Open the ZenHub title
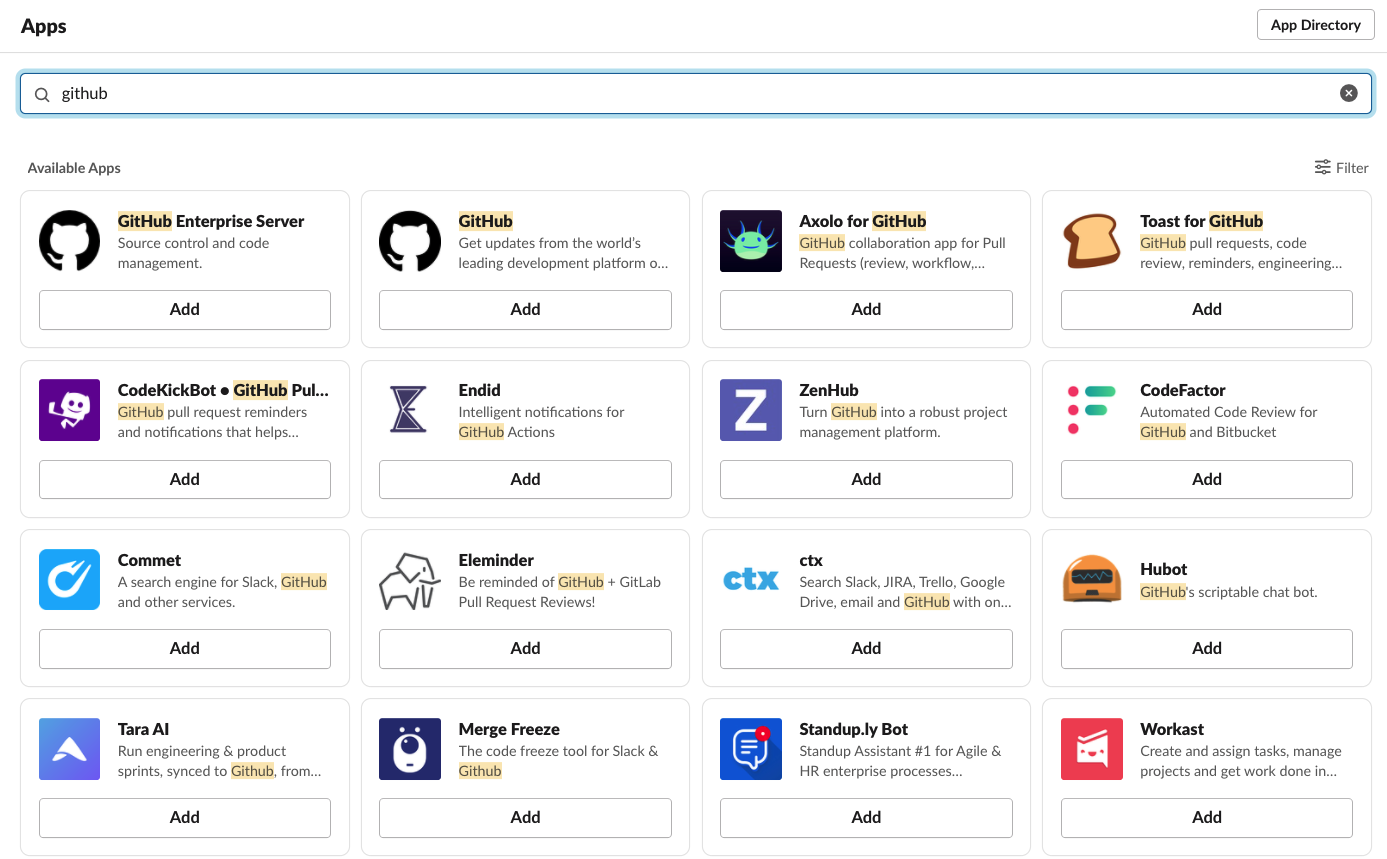Image resolution: width=1387 pixels, height=859 pixels. coord(829,390)
